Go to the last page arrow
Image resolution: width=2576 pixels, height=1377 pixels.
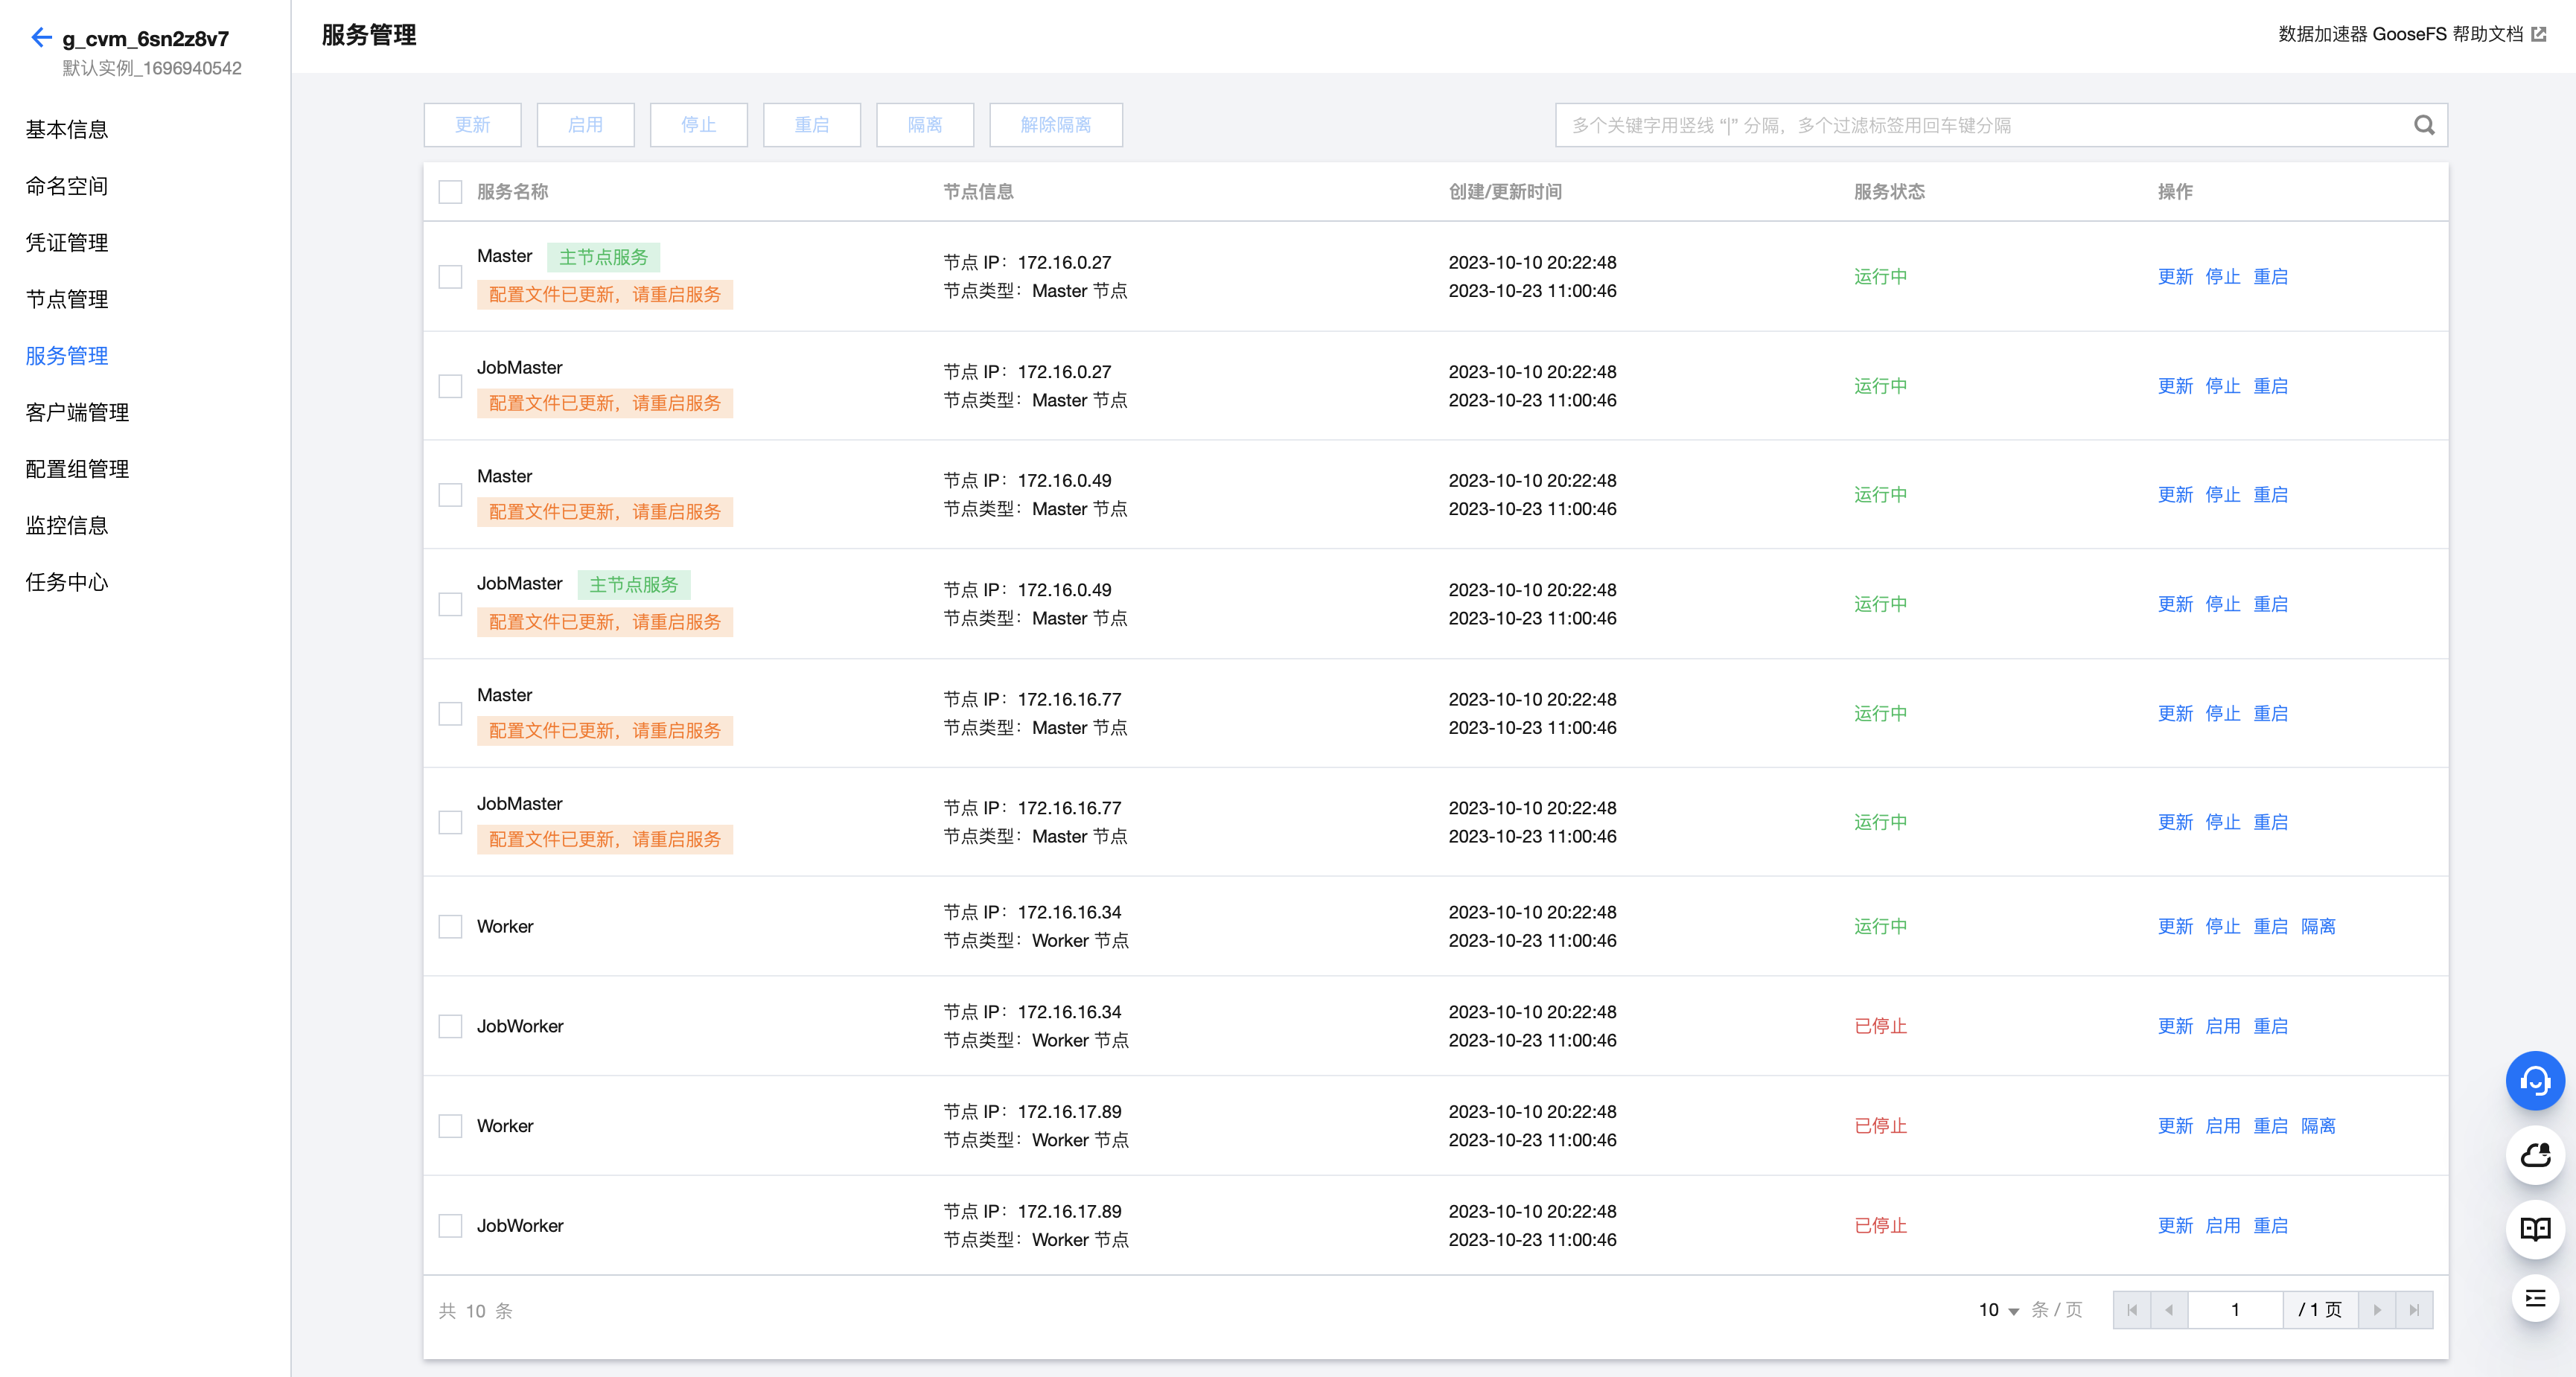(2413, 1310)
